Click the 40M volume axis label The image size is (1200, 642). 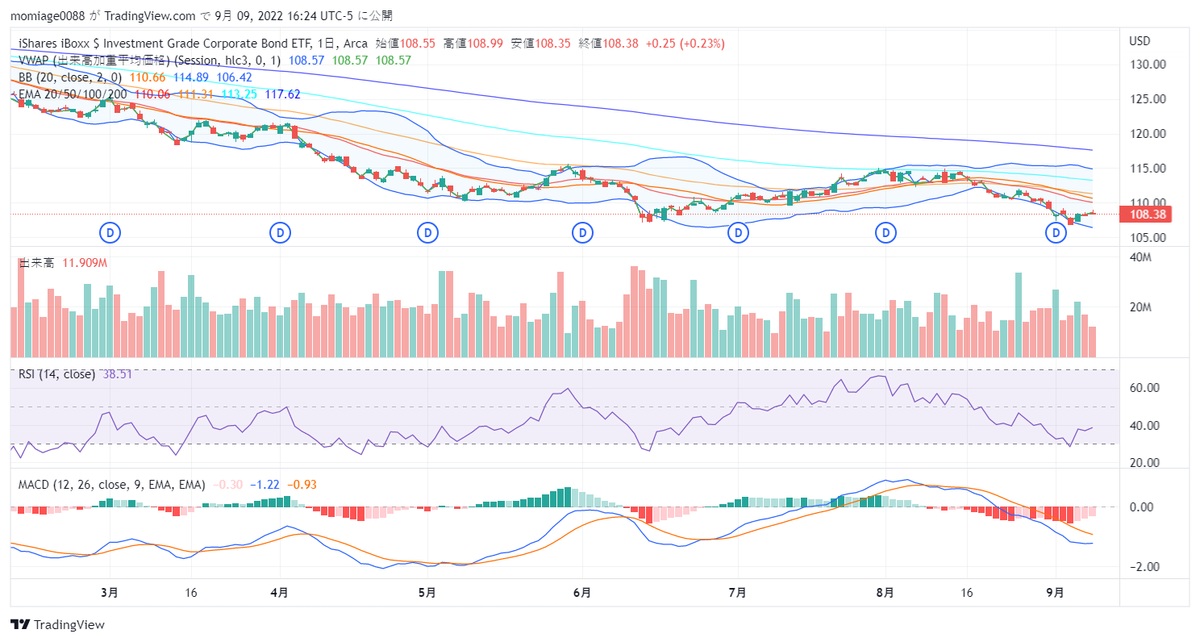coord(1140,257)
